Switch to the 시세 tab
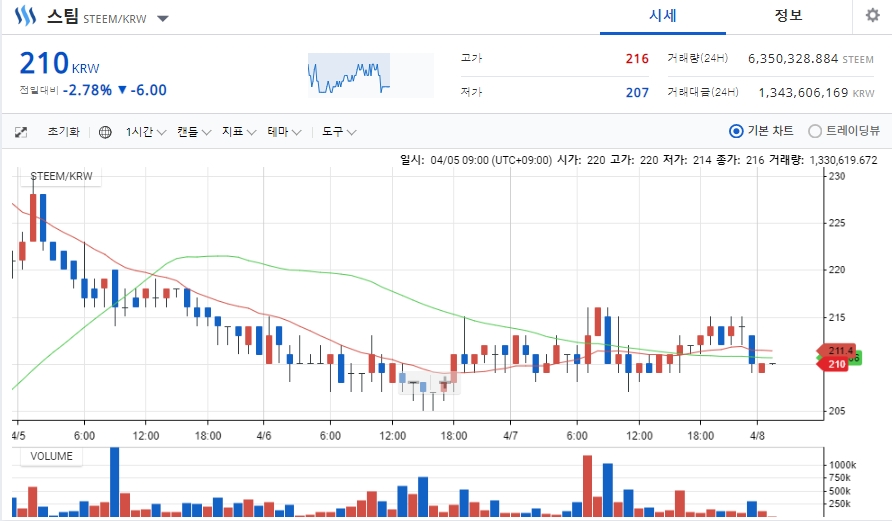892x521 pixels. pos(663,16)
